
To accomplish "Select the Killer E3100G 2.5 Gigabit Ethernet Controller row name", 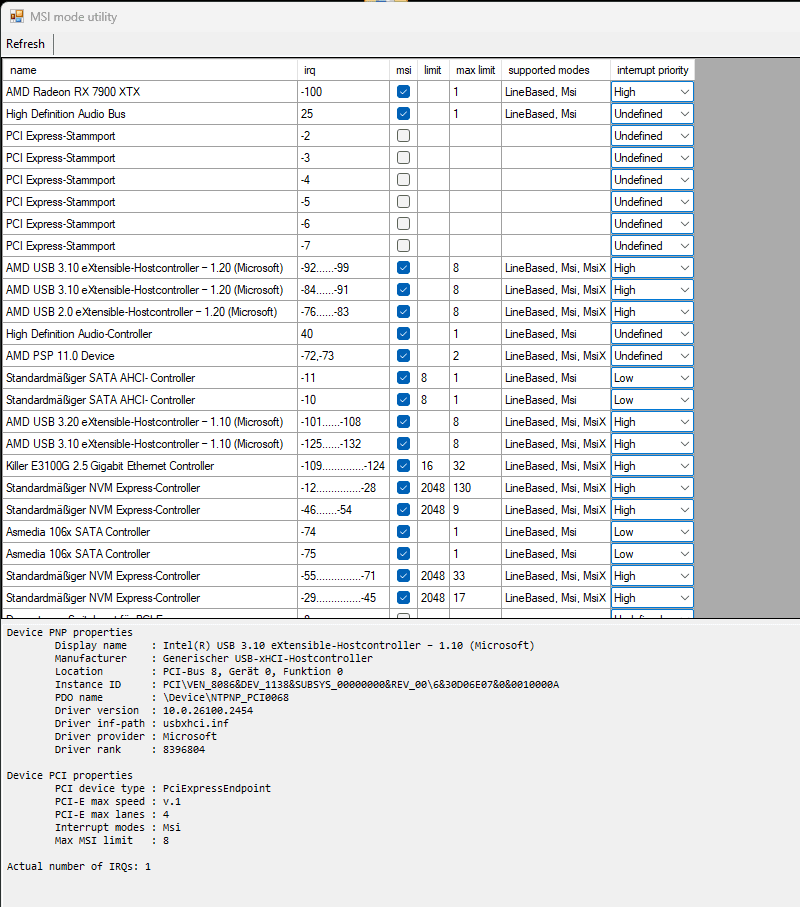I will 150,465.
